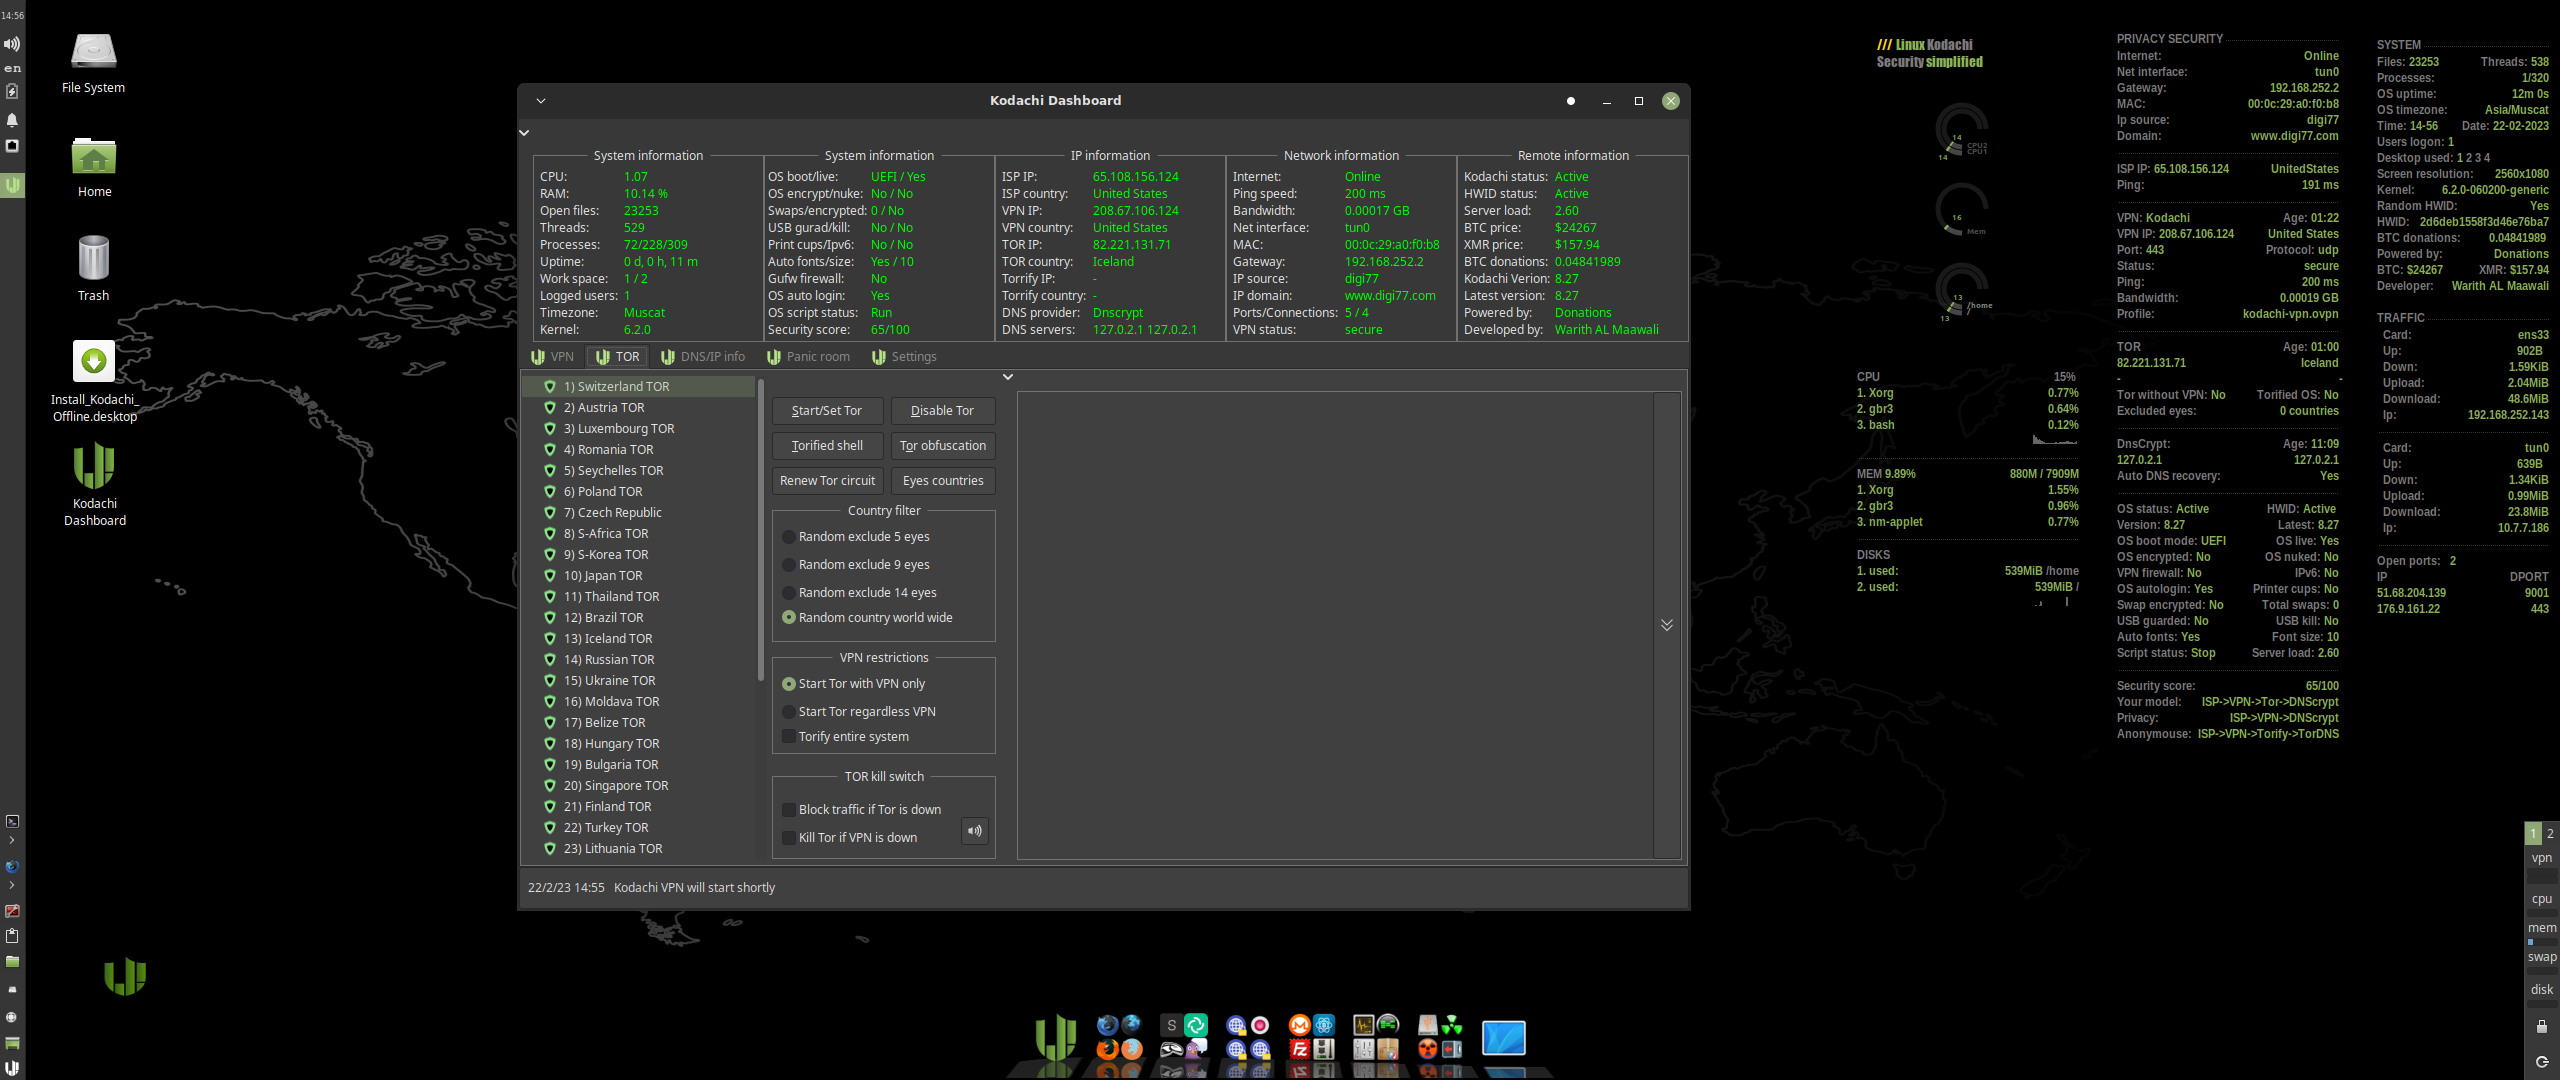Screen dimensions: 2560x1080
Task: Open the Panic room tab
Action: (x=808, y=357)
